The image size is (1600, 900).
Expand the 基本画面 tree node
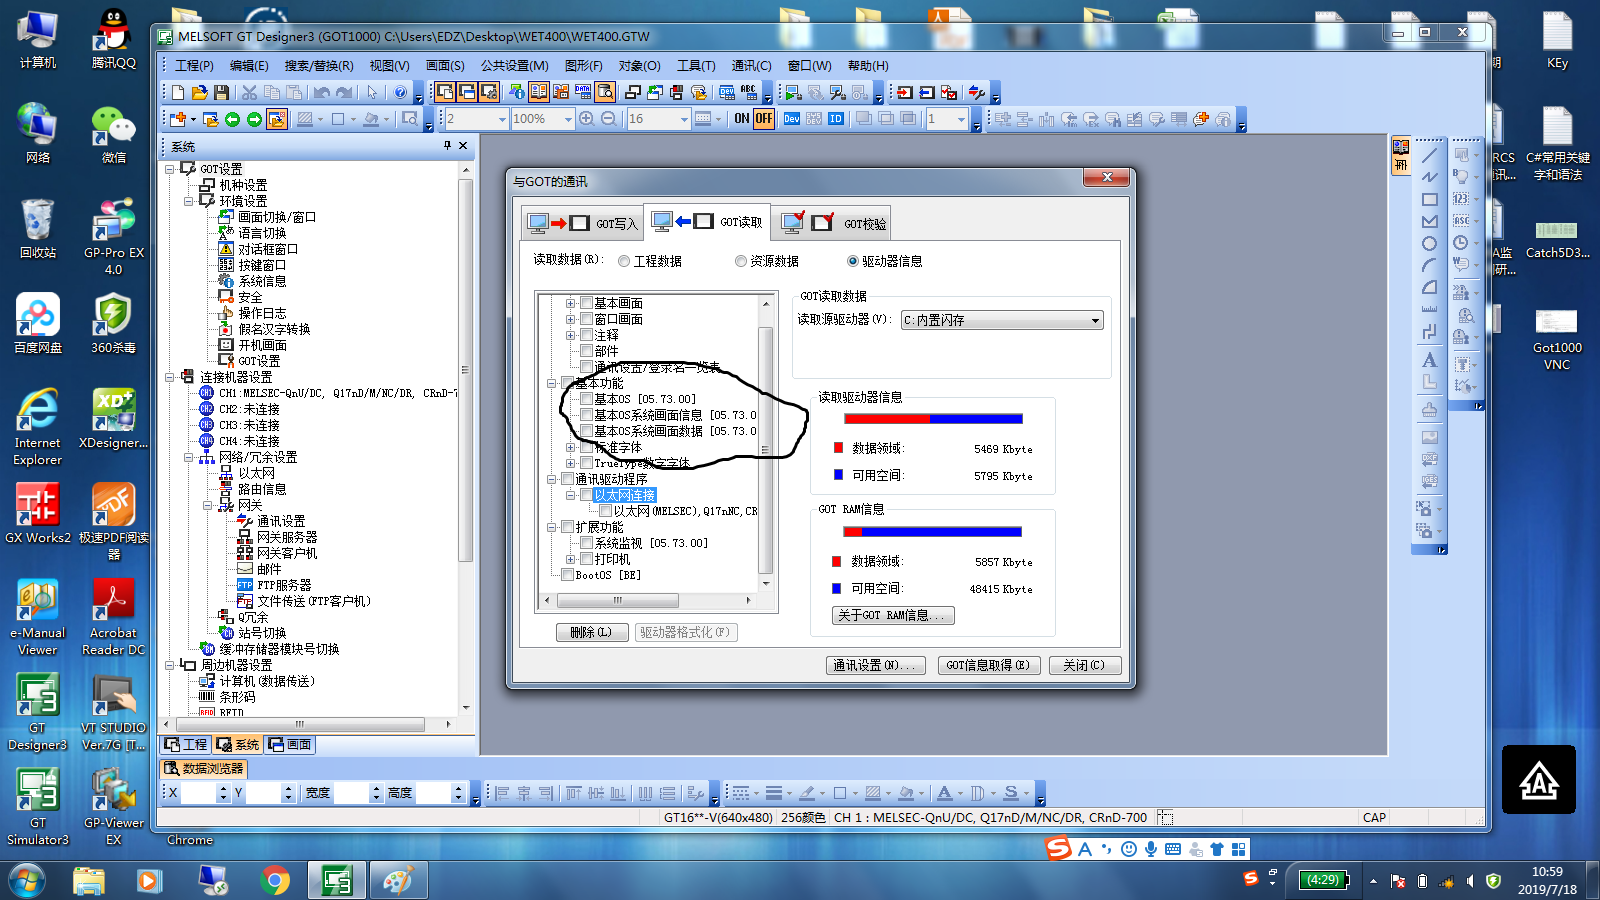[x=570, y=303]
